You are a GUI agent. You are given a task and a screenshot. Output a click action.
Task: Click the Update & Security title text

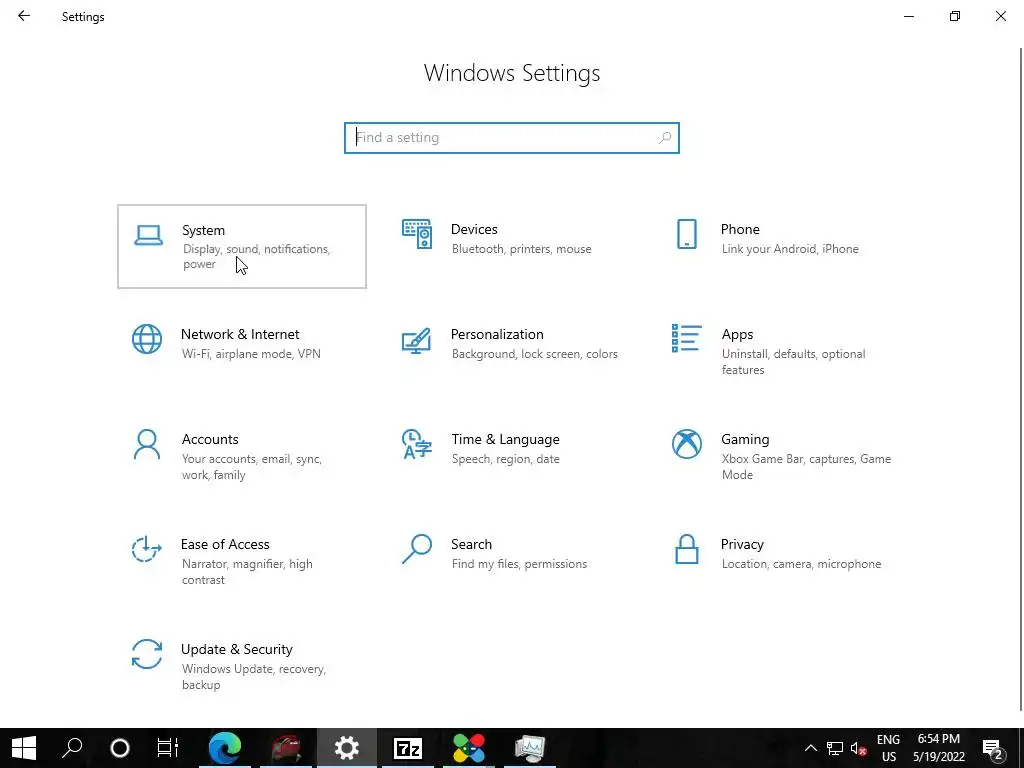(236, 650)
